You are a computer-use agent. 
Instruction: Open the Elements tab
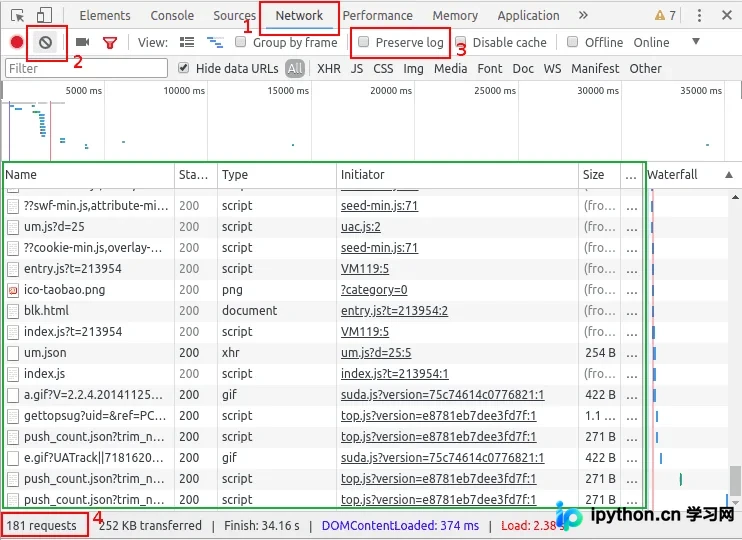pyautogui.click(x=105, y=16)
